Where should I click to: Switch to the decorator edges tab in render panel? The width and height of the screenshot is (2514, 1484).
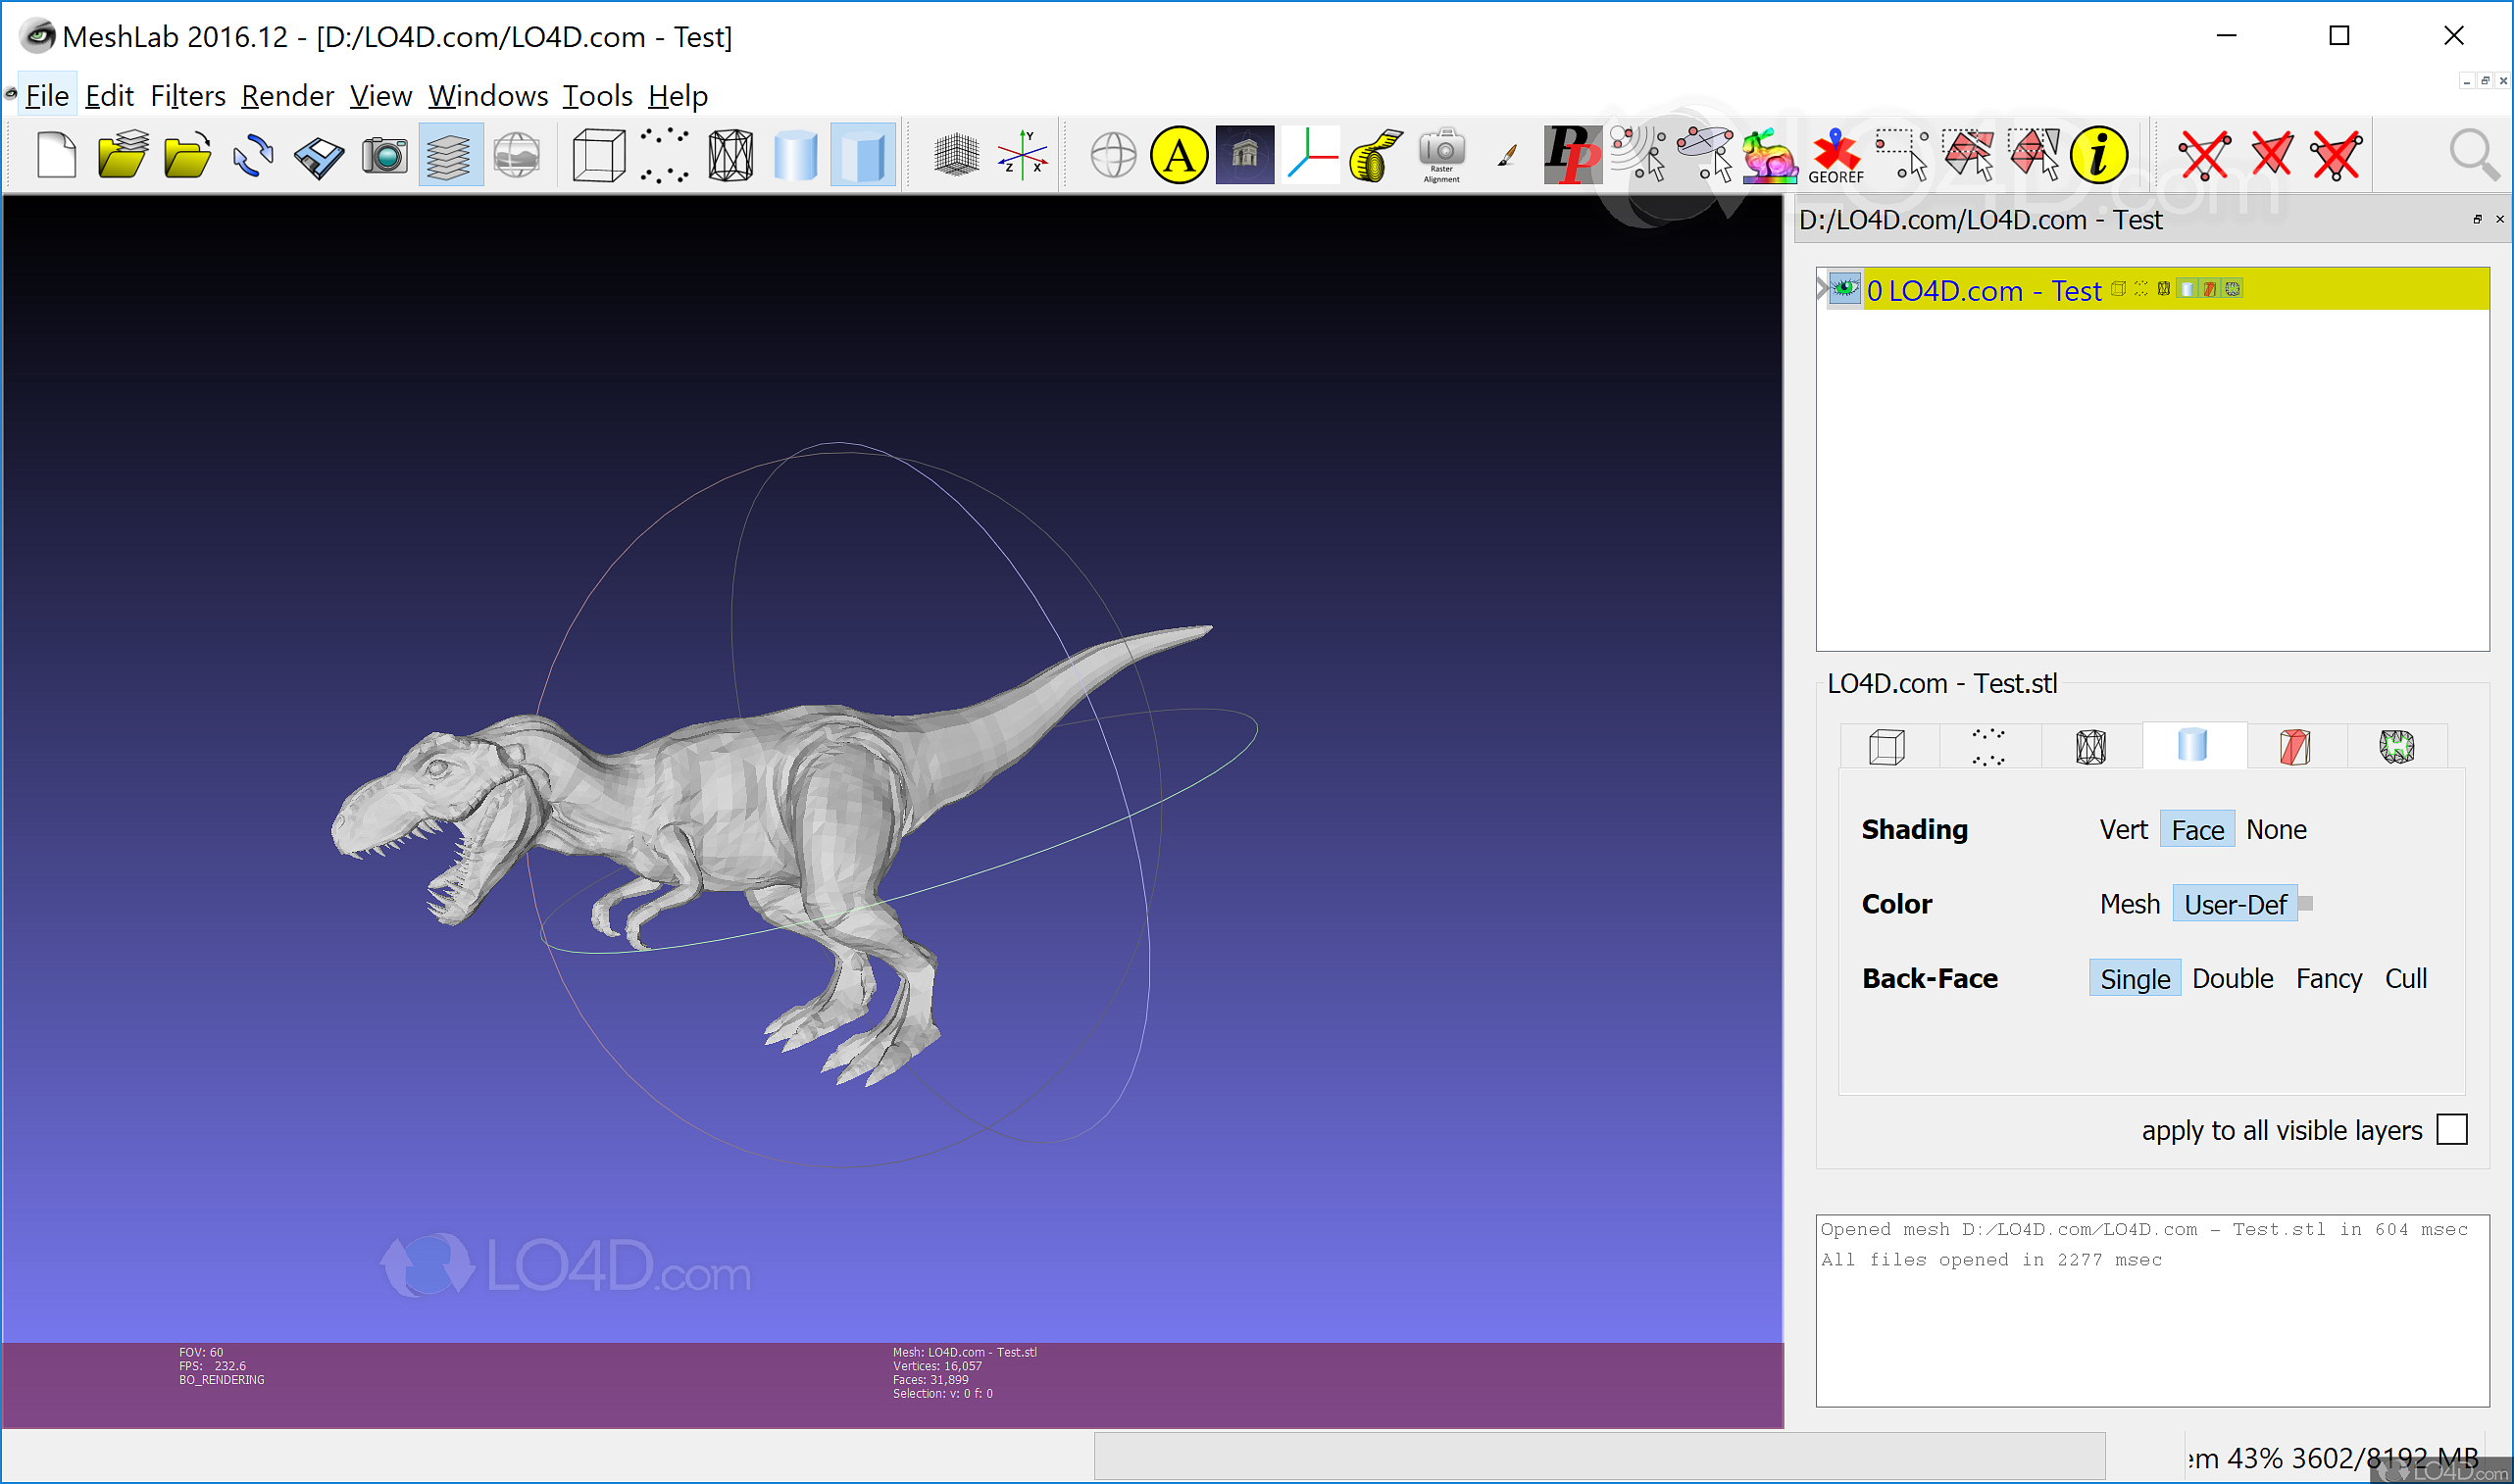point(2397,746)
